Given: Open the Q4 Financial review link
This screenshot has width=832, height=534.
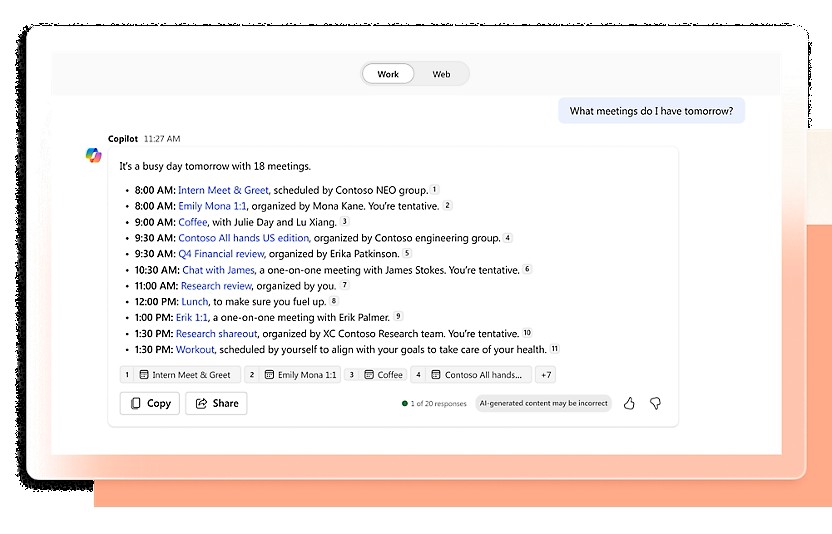Looking at the screenshot, I should tap(221, 254).
